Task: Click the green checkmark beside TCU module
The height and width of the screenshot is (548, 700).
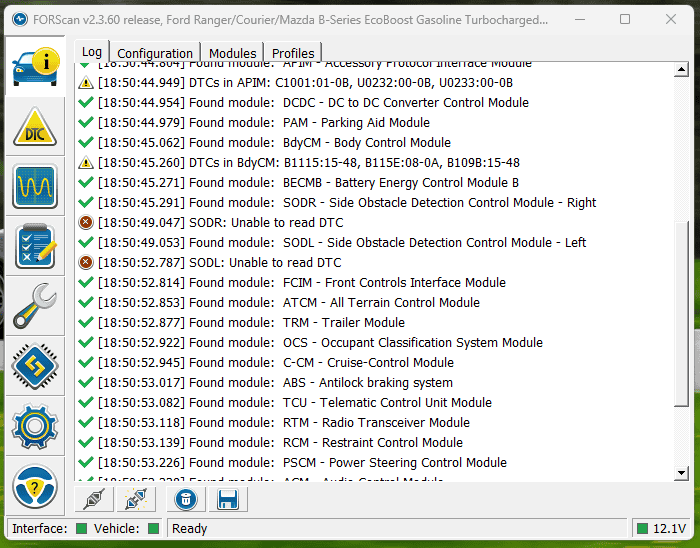Action: (86, 402)
